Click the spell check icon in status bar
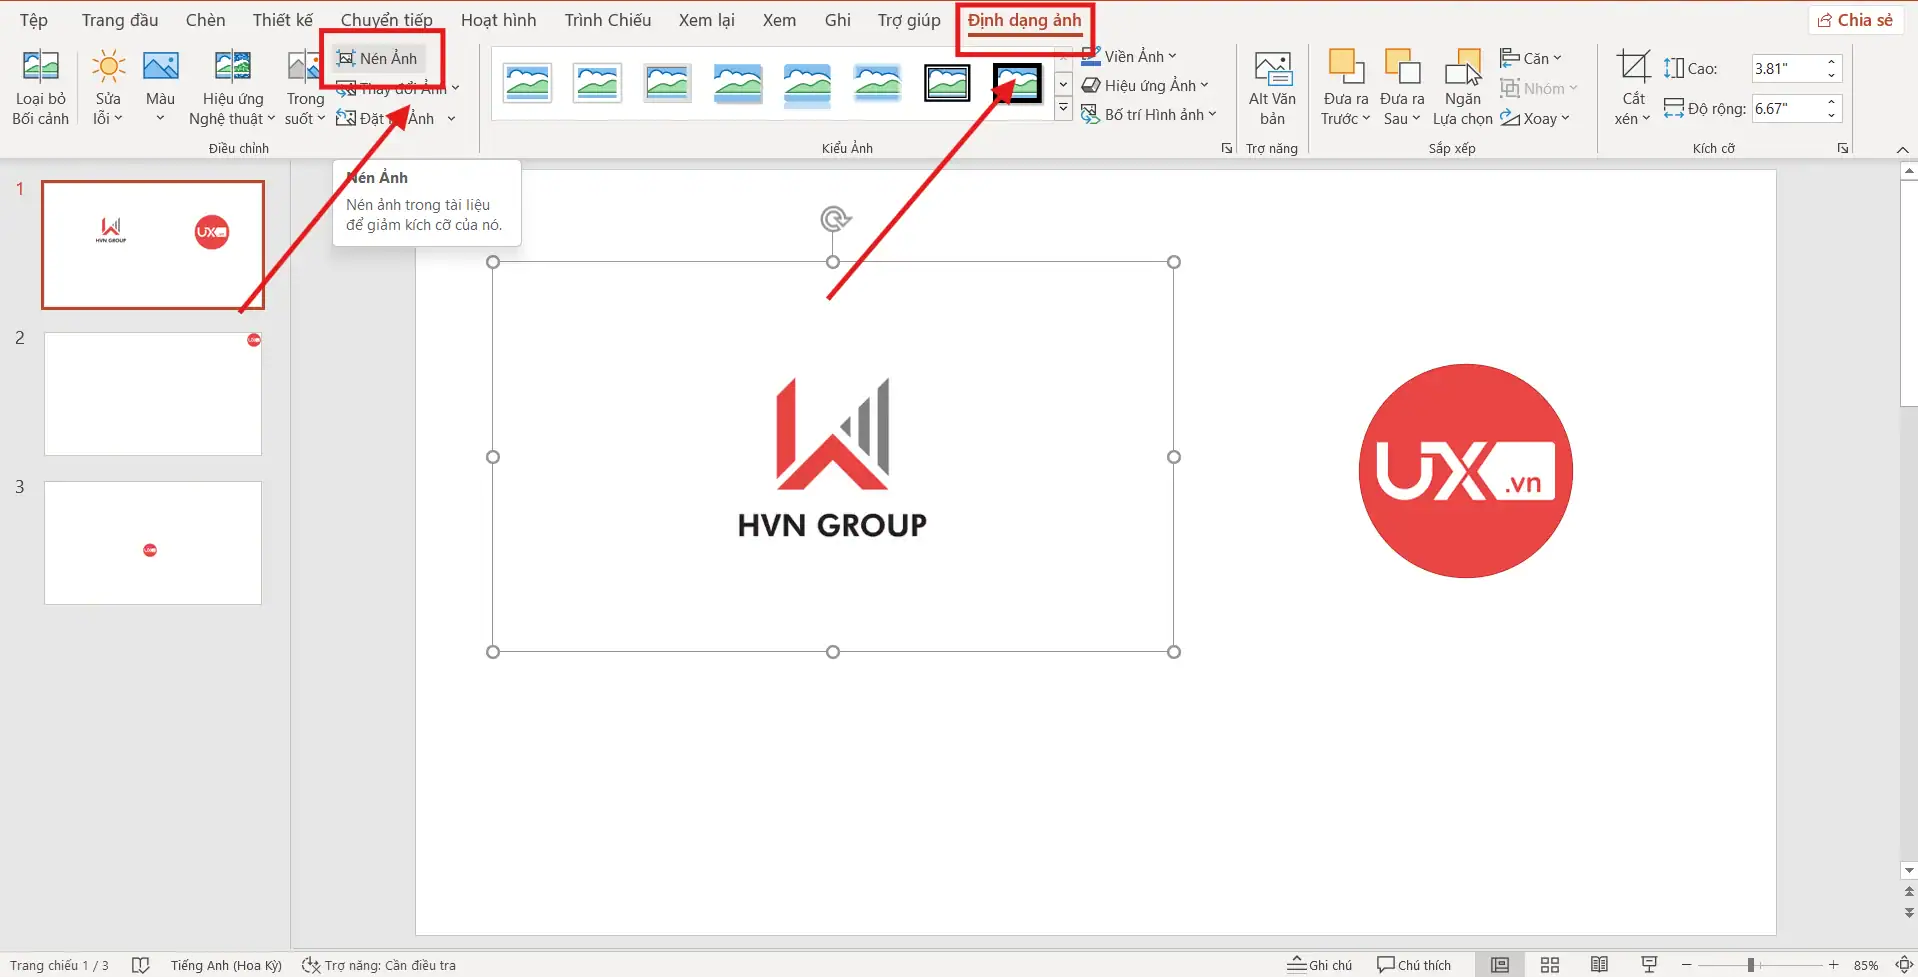 141,965
